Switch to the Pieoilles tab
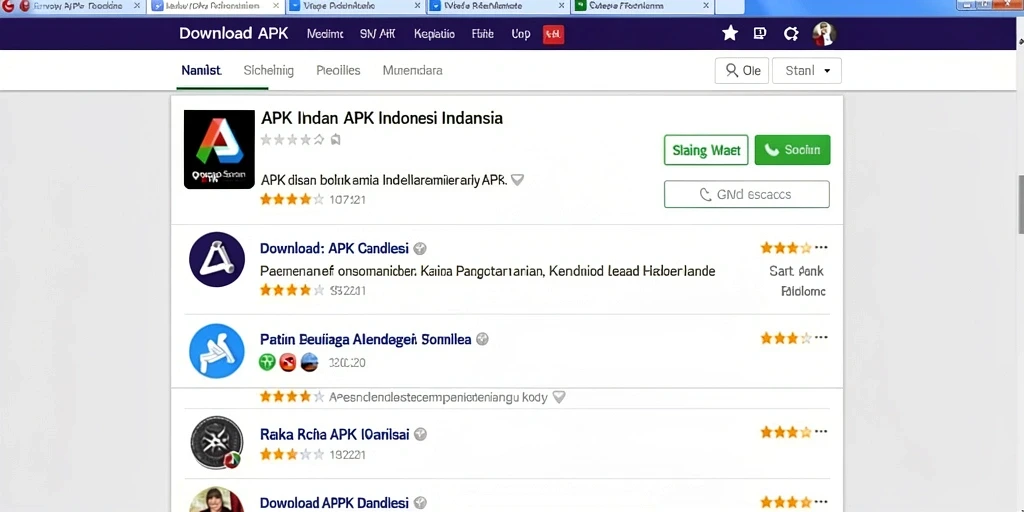The image size is (1024, 512). 338,71
